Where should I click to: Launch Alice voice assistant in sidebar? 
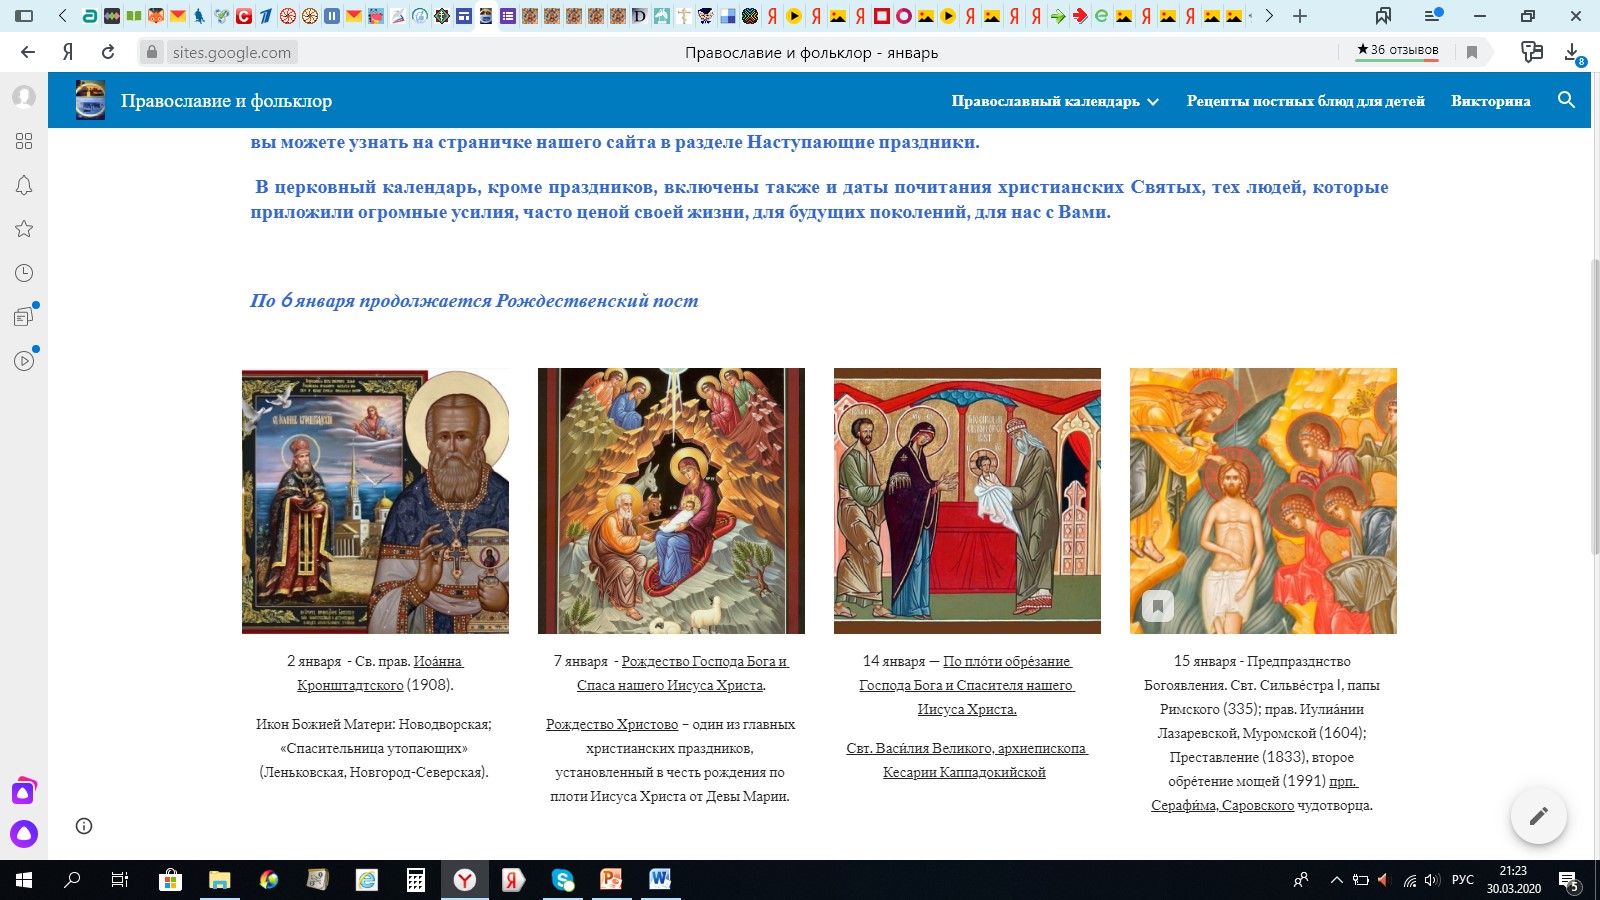point(24,834)
